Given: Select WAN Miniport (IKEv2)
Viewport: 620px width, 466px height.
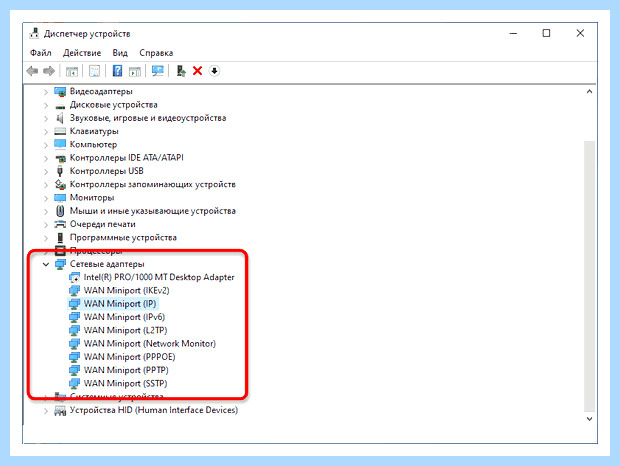Looking at the screenshot, I should [x=127, y=291].
